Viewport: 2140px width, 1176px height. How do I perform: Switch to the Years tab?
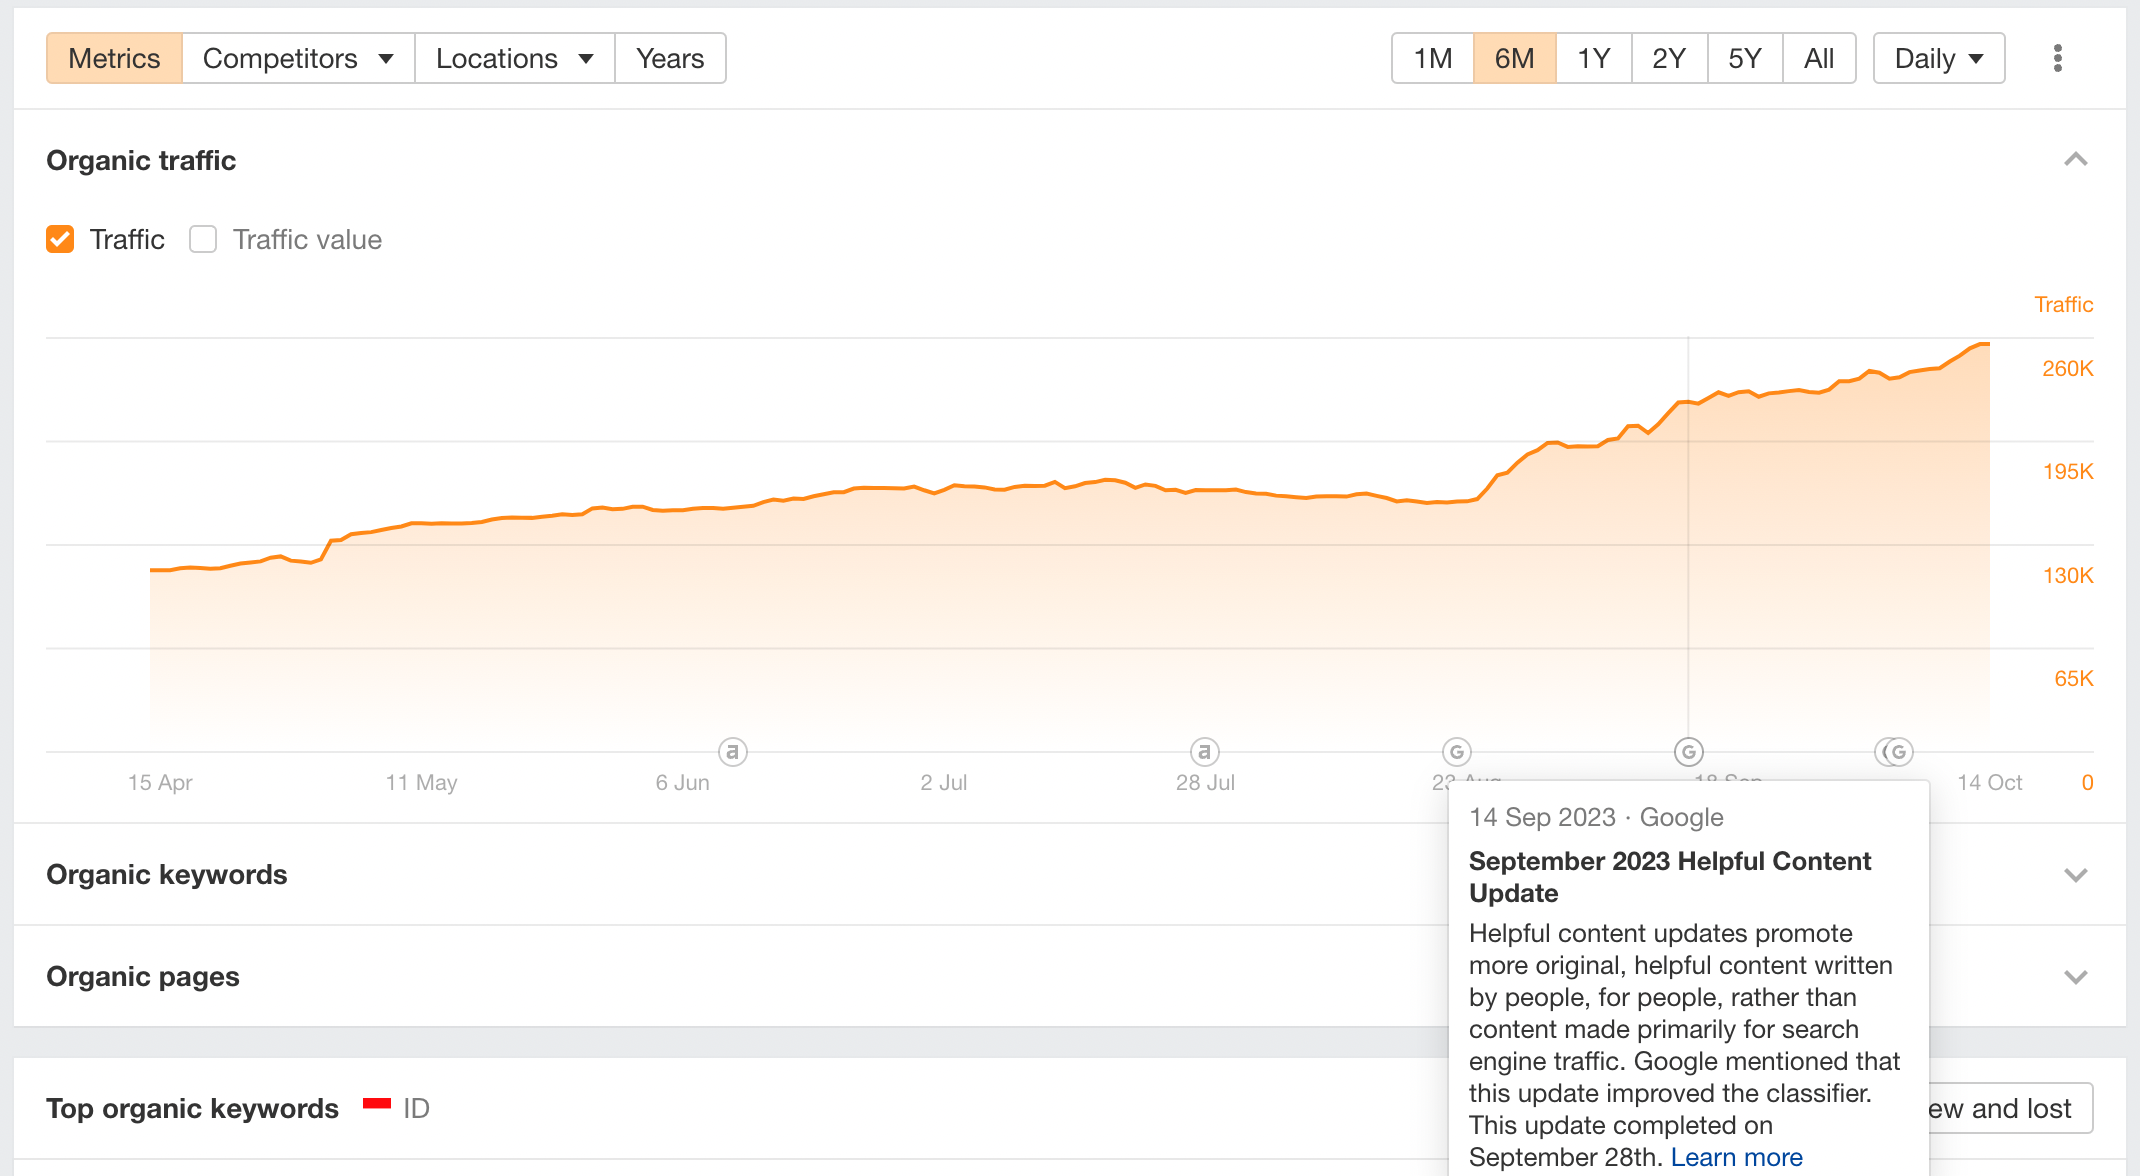coord(670,58)
